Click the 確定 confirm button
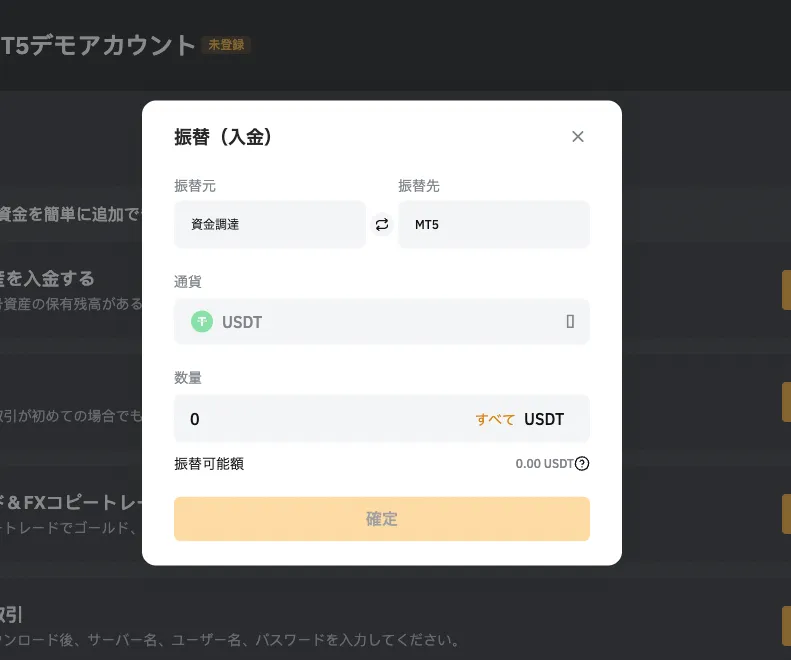This screenshot has width=791, height=660. coord(382,519)
